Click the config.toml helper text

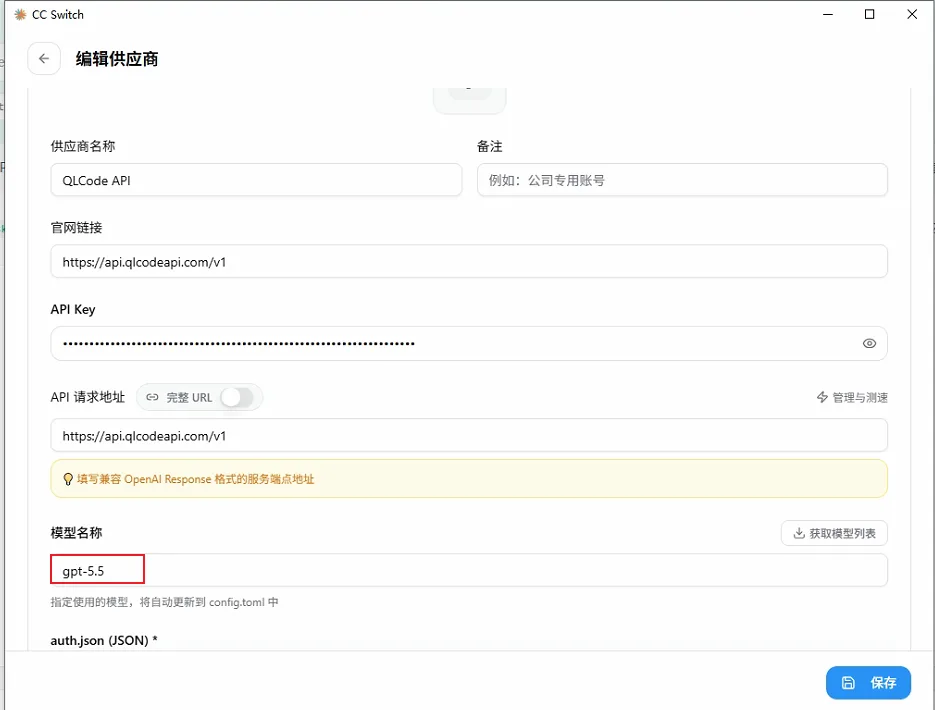pyautogui.click(x=165, y=602)
